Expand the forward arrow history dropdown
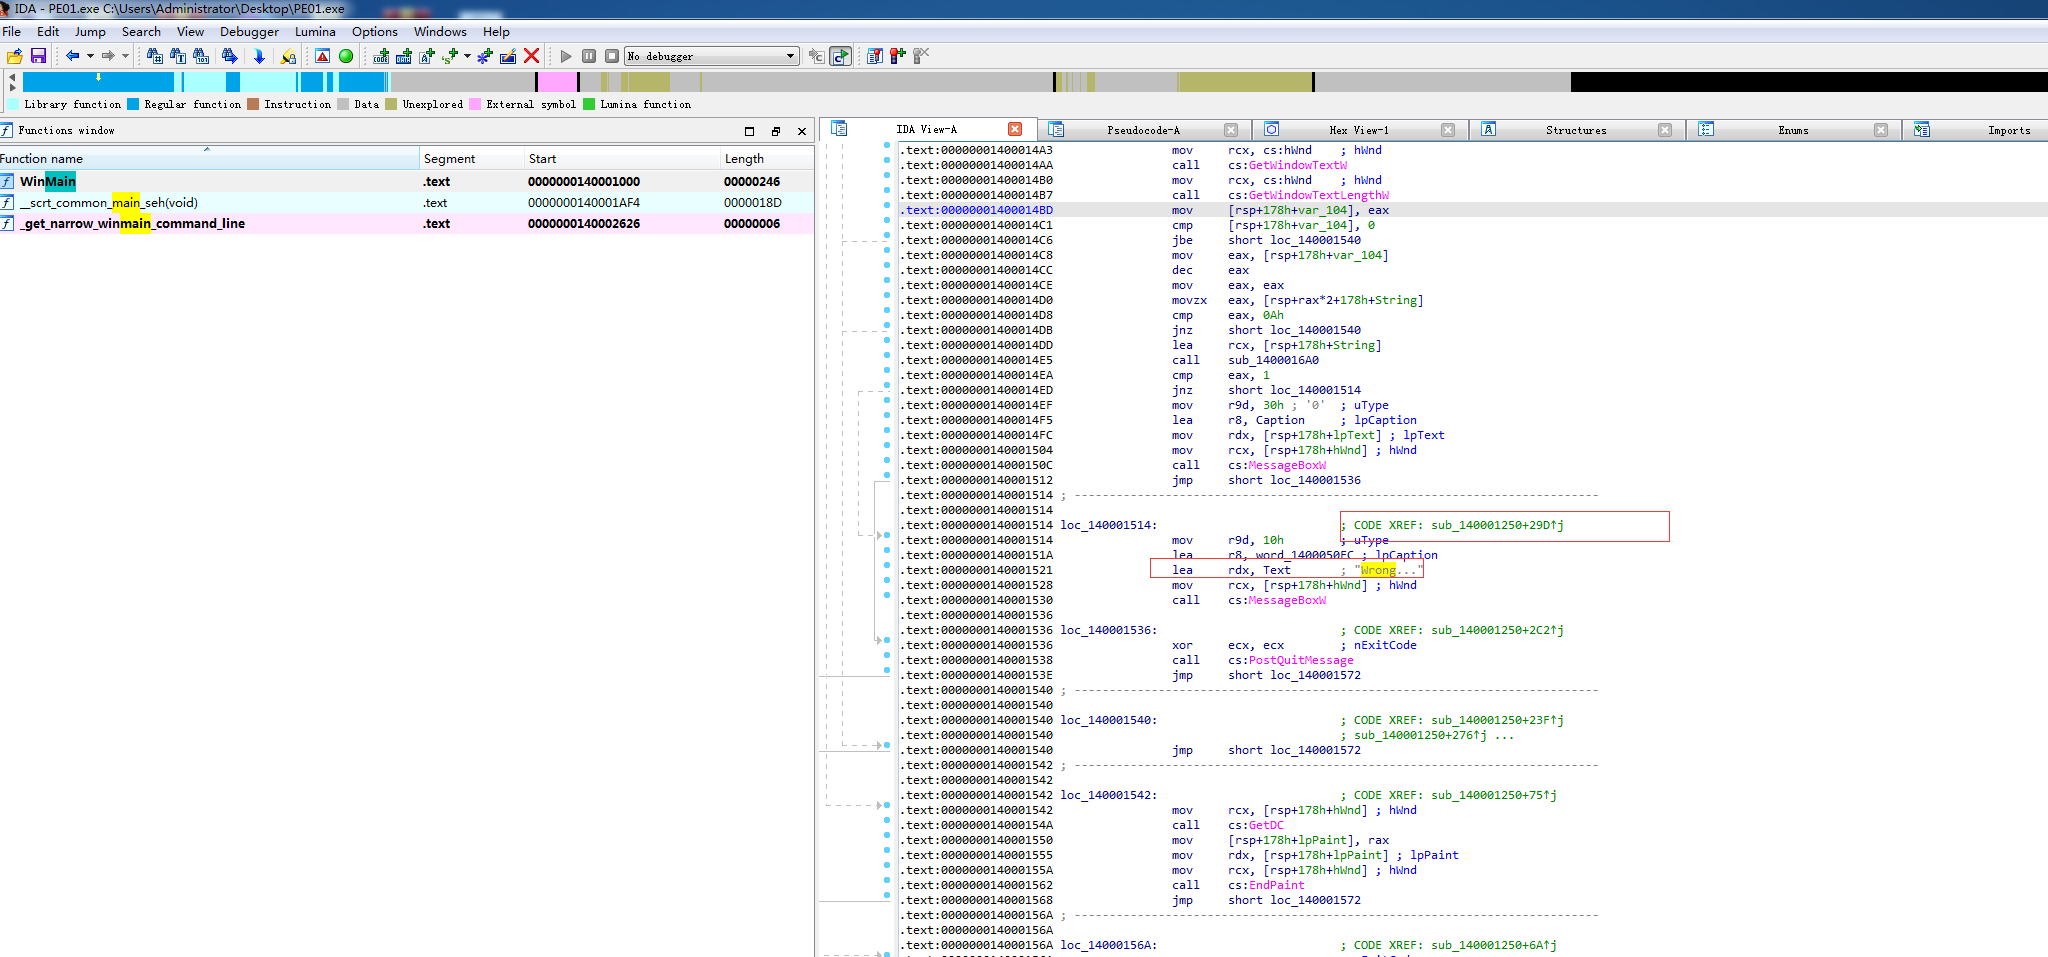The width and height of the screenshot is (2048, 957). pos(125,56)
